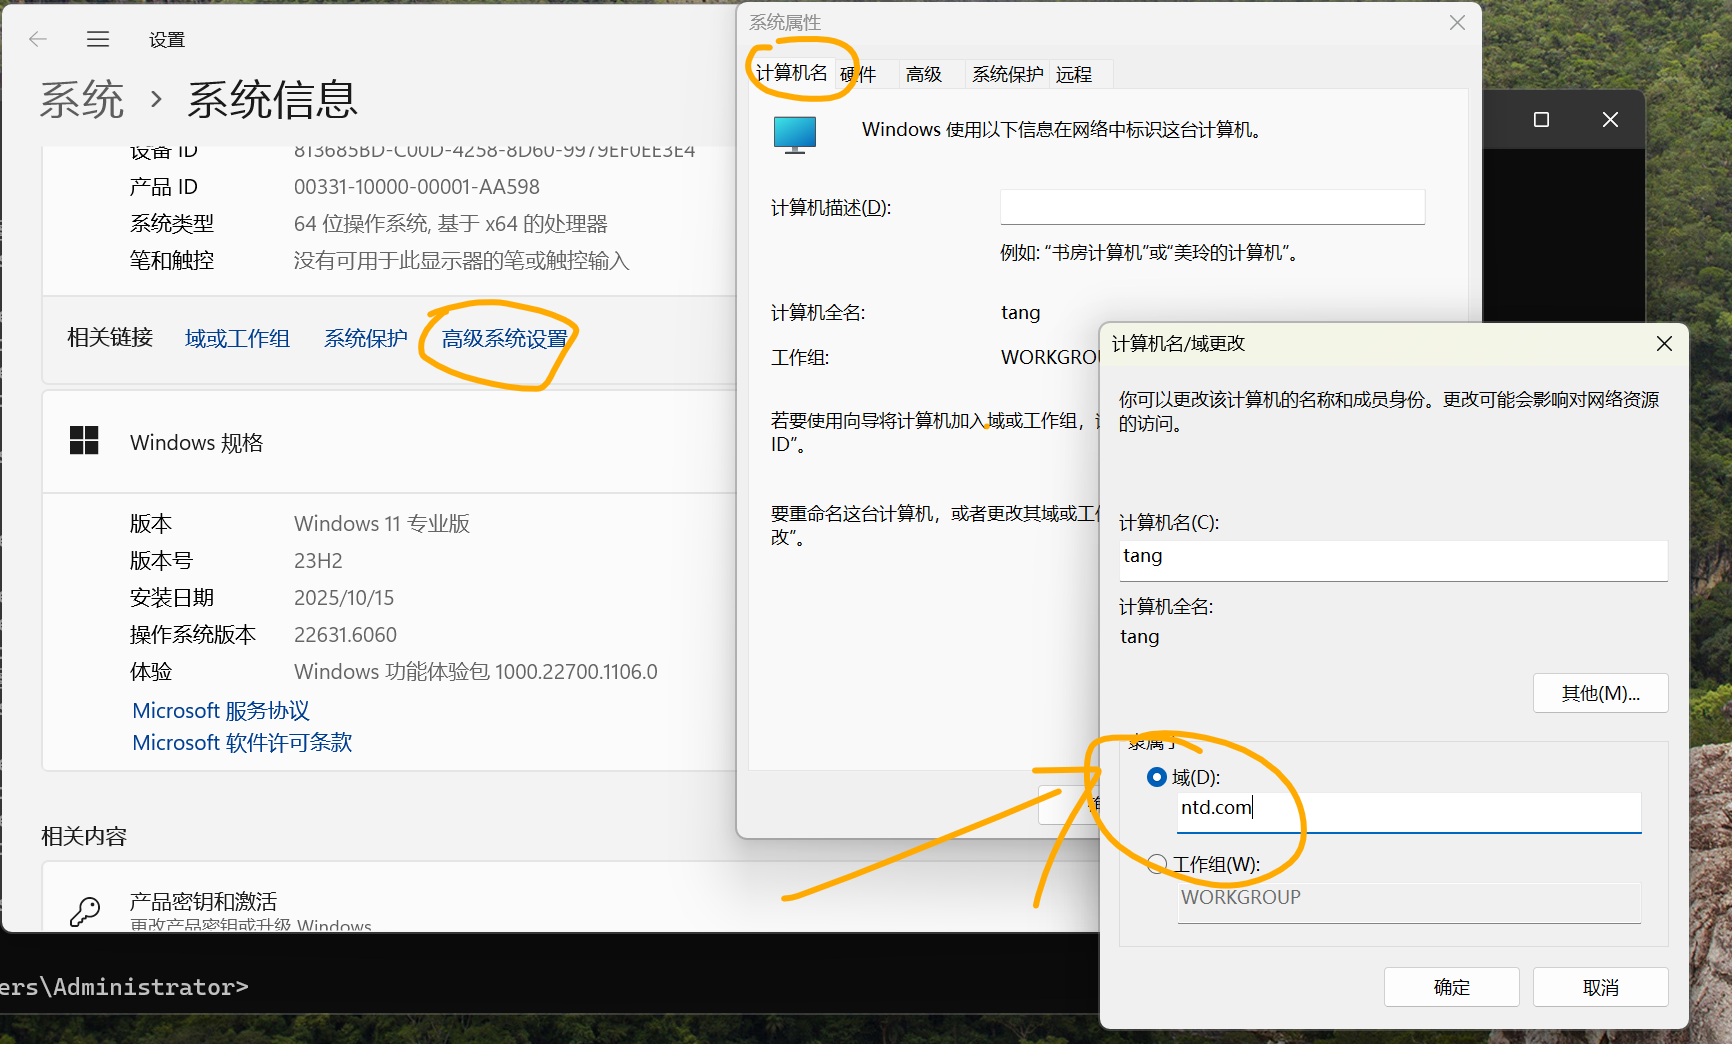1732x1044 pixels.
Task: Maximize the black terminal window
Action: [1541, 120]
